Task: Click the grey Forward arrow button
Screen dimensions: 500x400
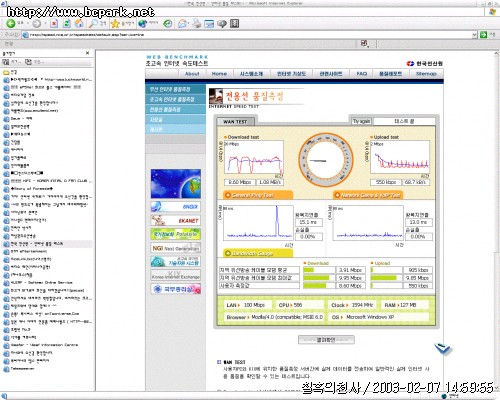Action: [37, 24]
